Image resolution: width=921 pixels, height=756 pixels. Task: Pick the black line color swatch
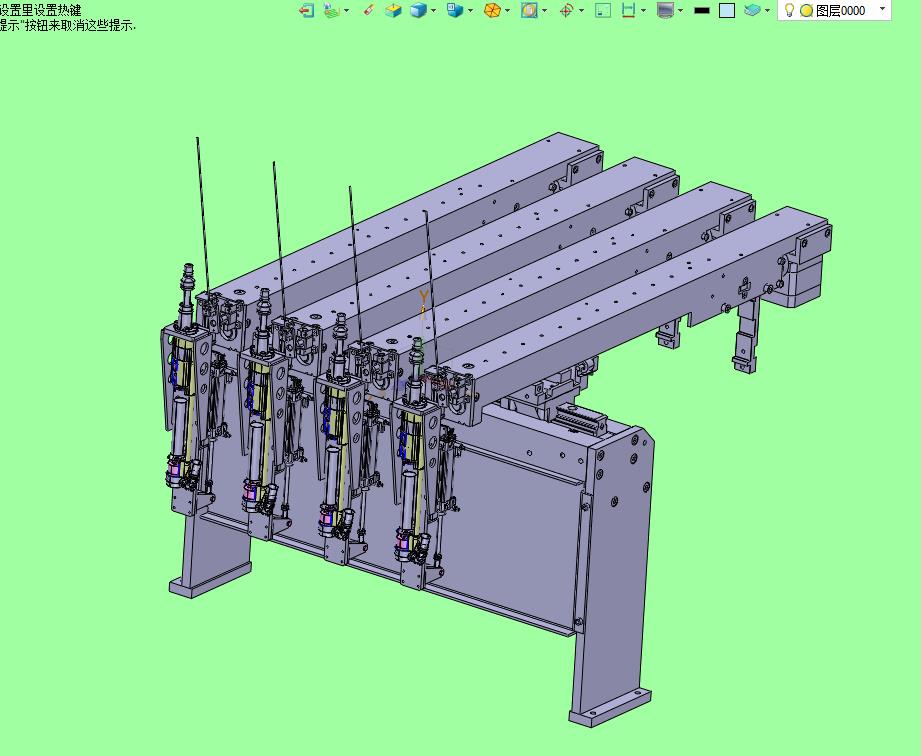coord(702,11)
